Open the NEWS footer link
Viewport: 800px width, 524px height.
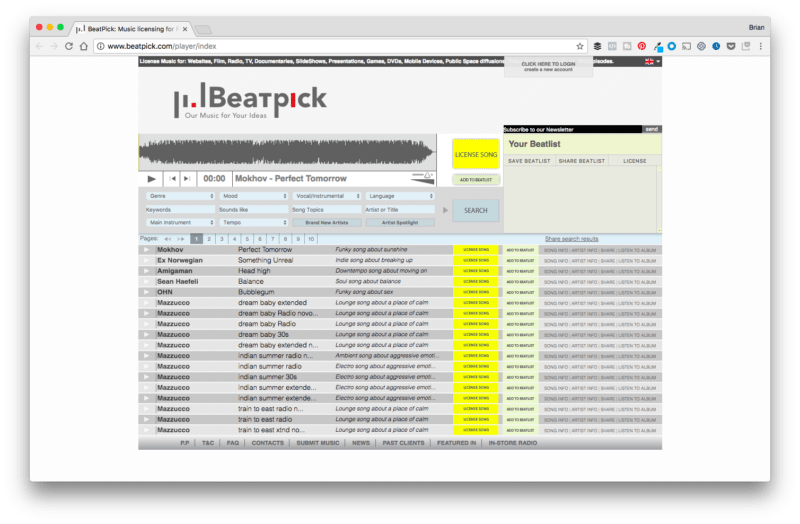tap(361, 443)
